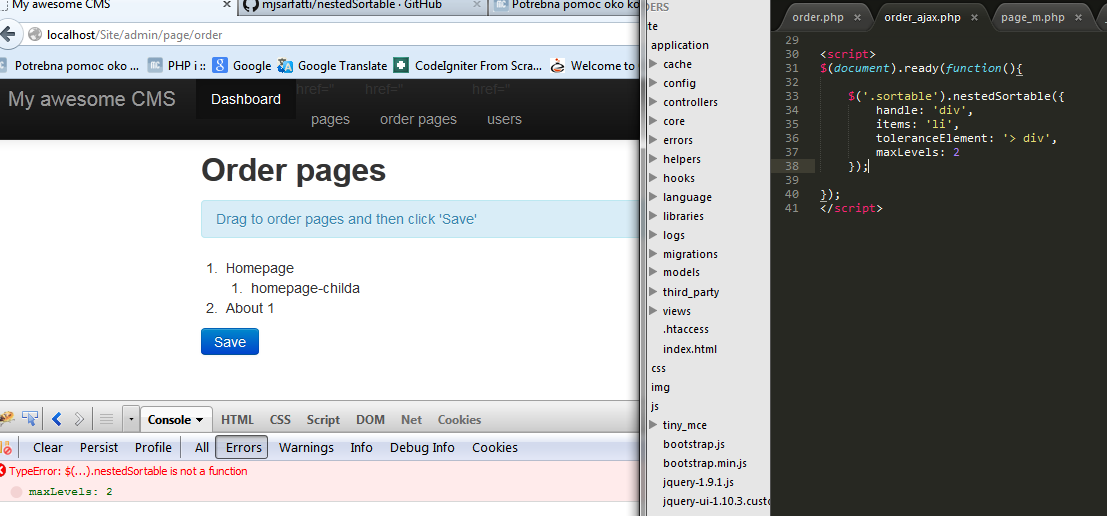Open the page_m.php tab in editor

pos(1032,18)
